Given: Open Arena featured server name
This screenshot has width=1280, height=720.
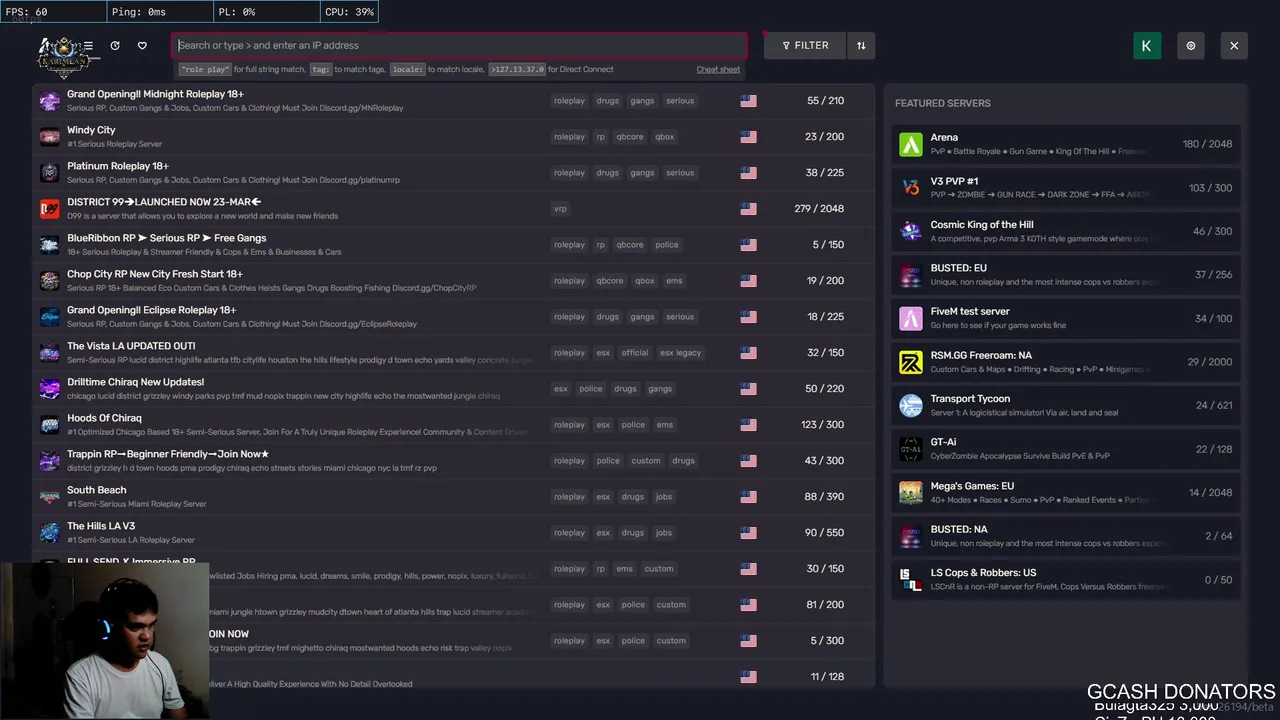Looking at the screenshot, I should [944, 138].
